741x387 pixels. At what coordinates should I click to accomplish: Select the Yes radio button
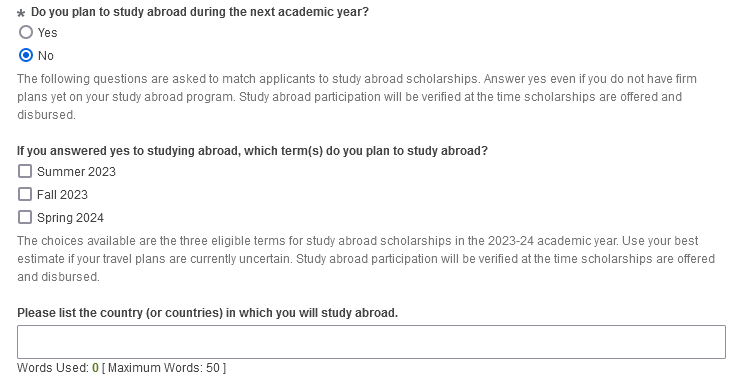tap(26, 32)
